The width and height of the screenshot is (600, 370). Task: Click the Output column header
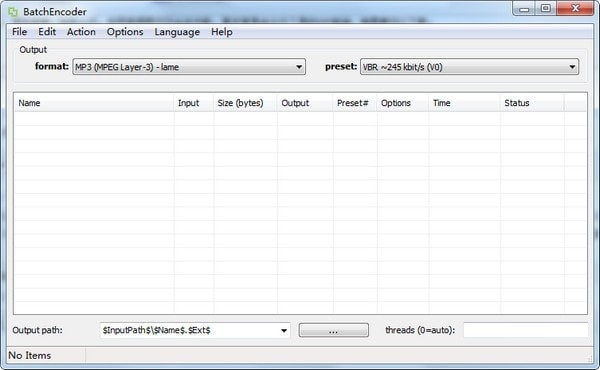click(x=305, y=103)
